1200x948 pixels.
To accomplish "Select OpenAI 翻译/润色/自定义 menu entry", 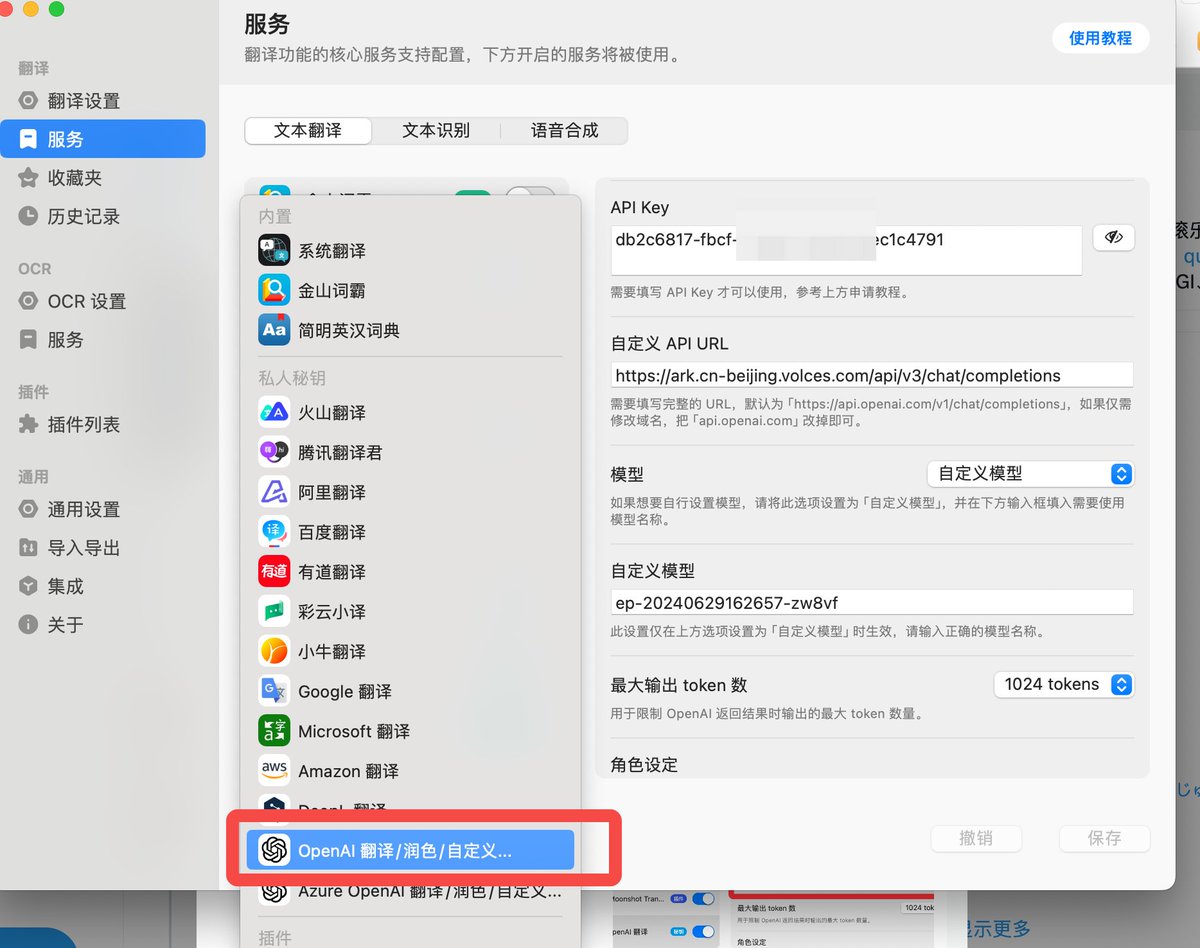I will [x=410, y=850].
